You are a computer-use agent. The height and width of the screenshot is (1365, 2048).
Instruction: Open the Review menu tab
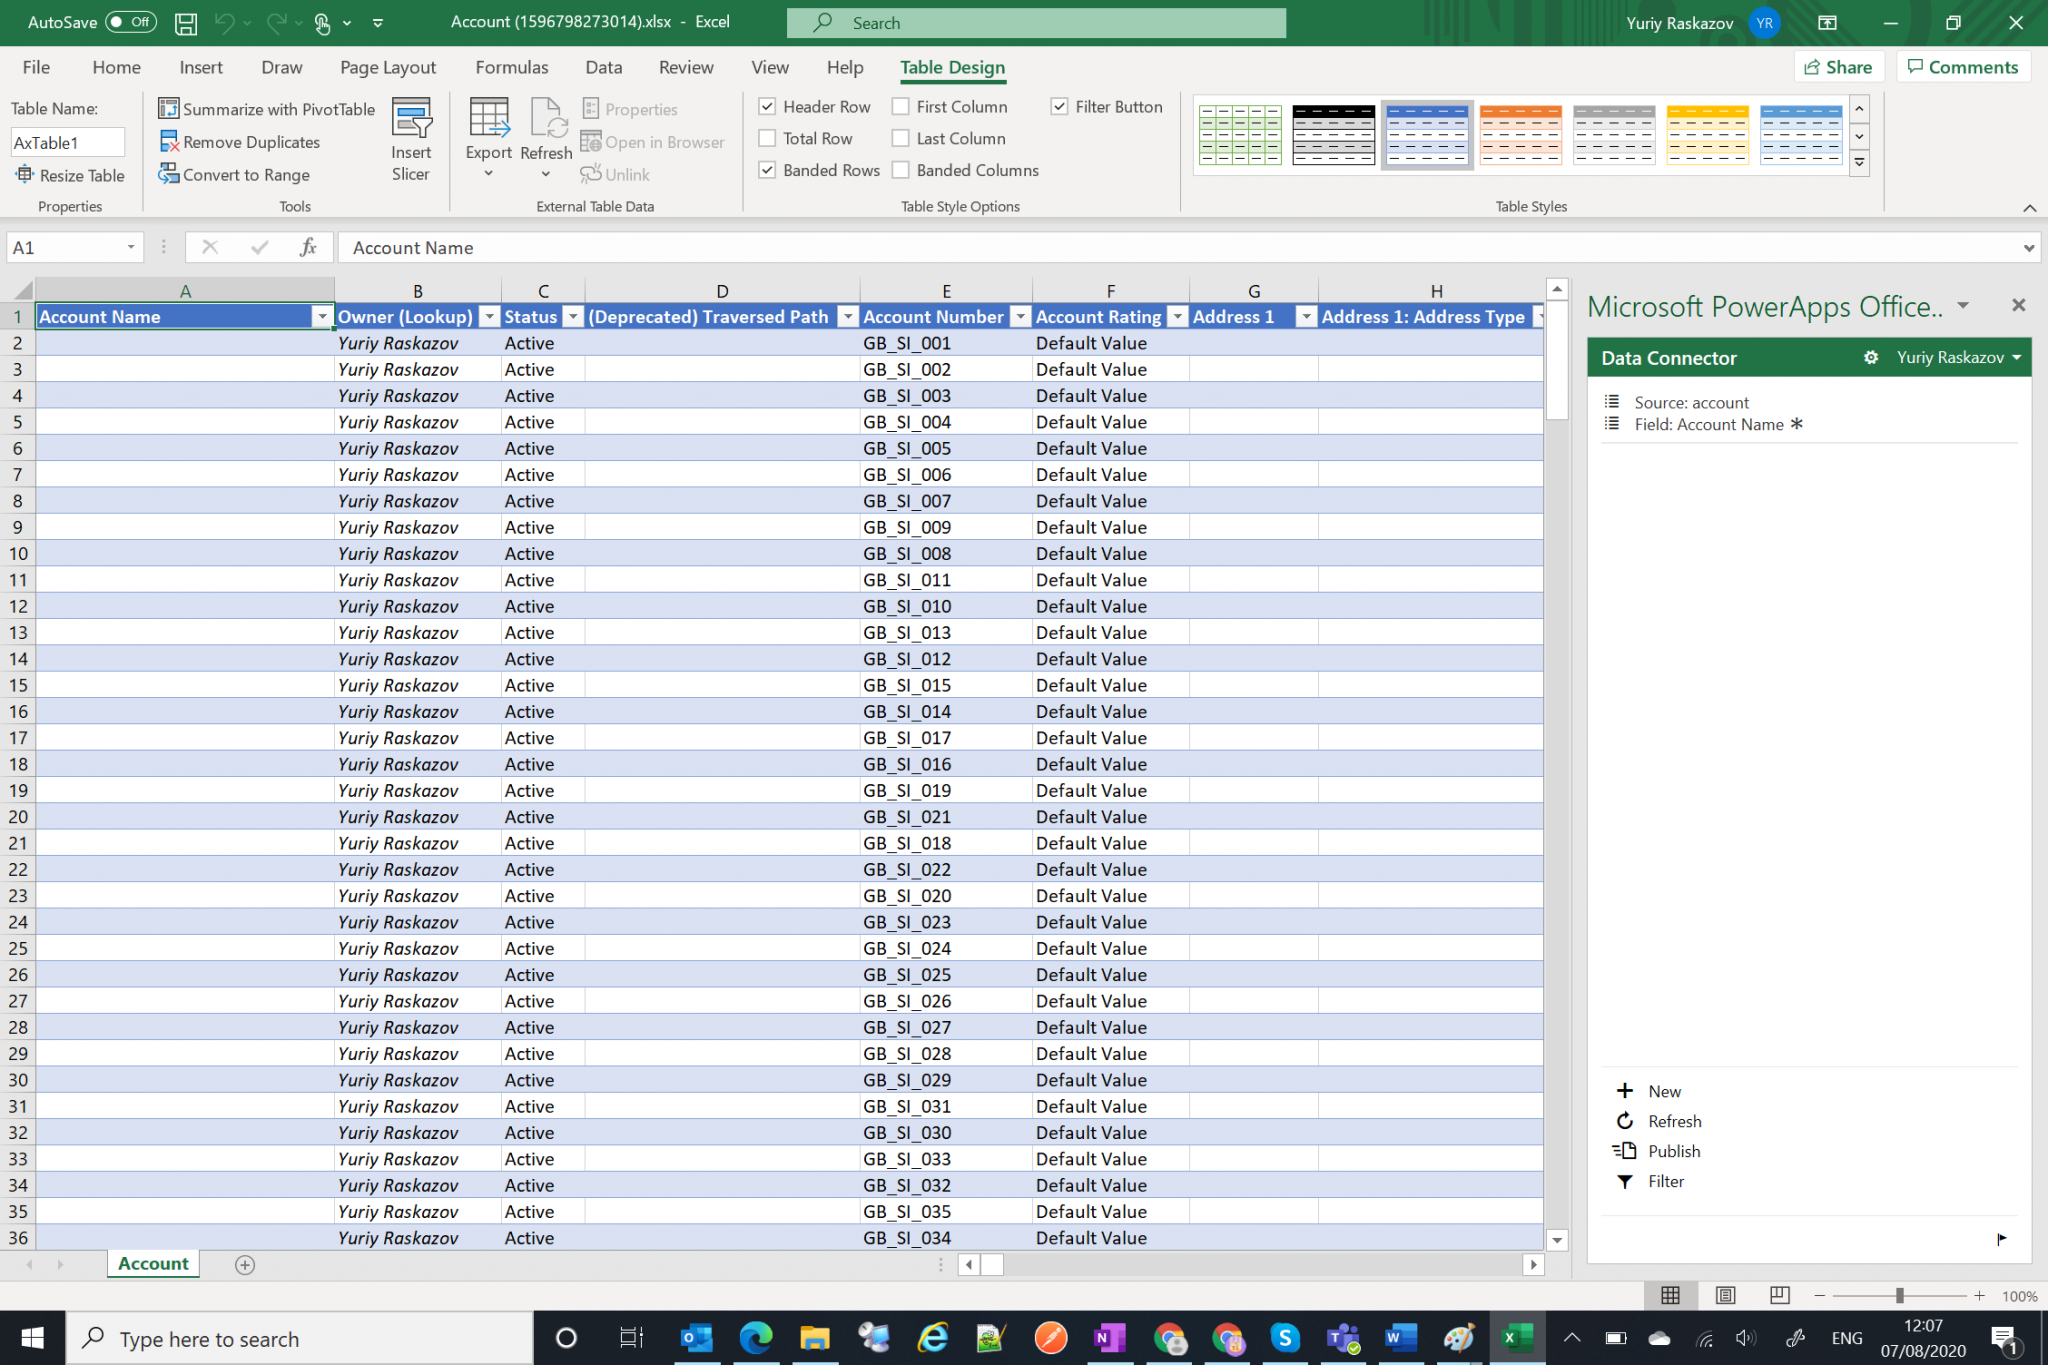[686, 67]
